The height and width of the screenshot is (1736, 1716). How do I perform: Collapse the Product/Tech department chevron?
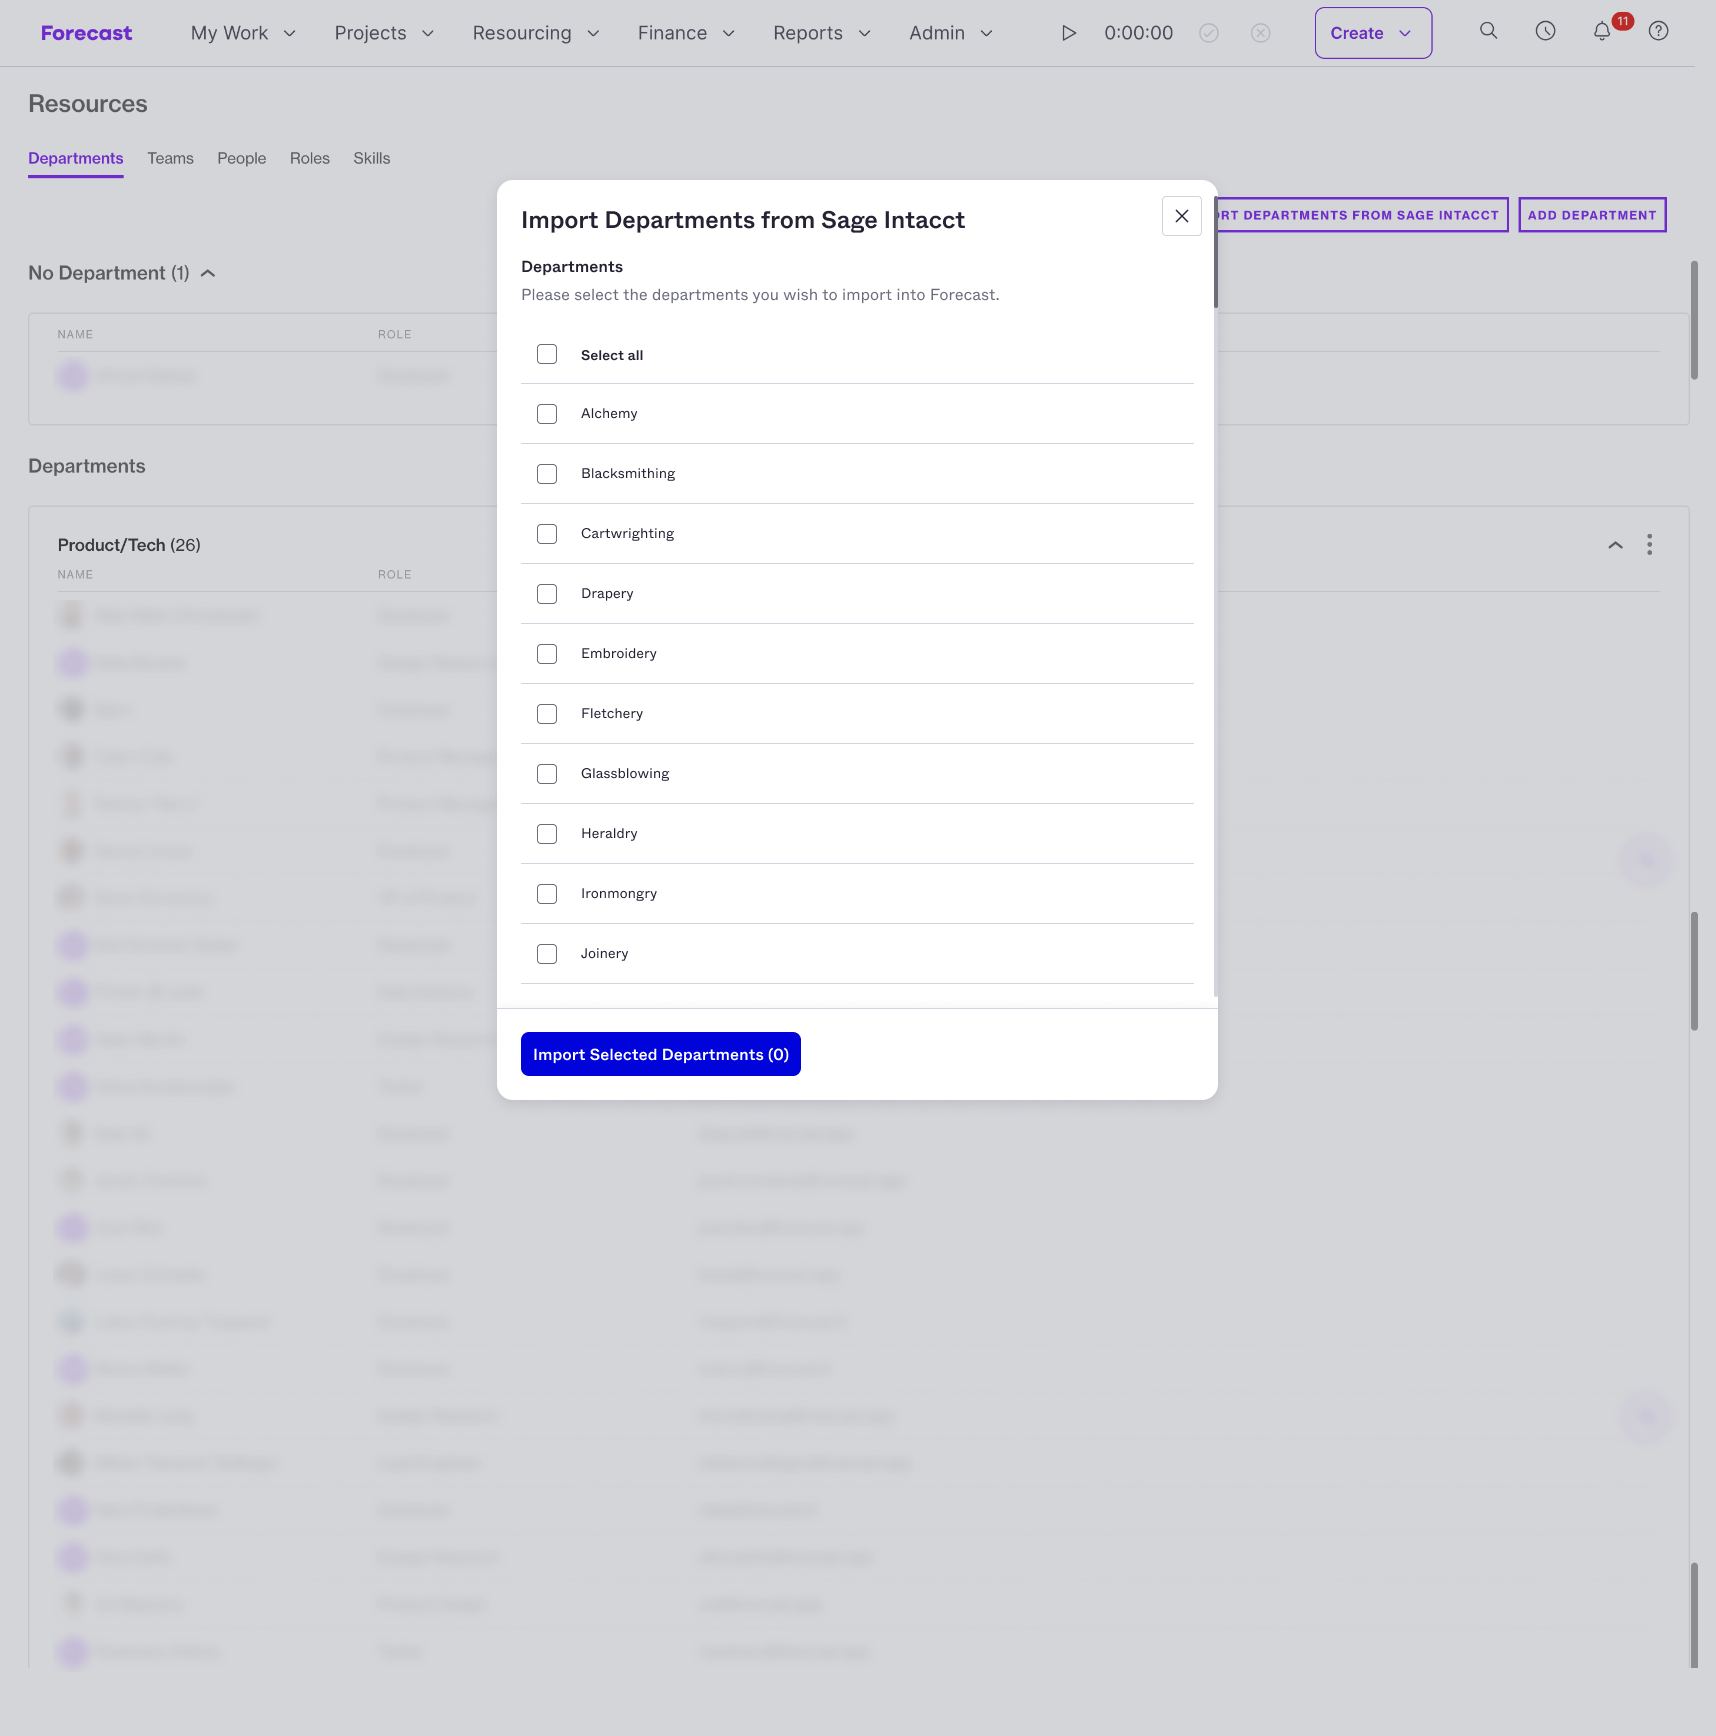[1615, 545]
